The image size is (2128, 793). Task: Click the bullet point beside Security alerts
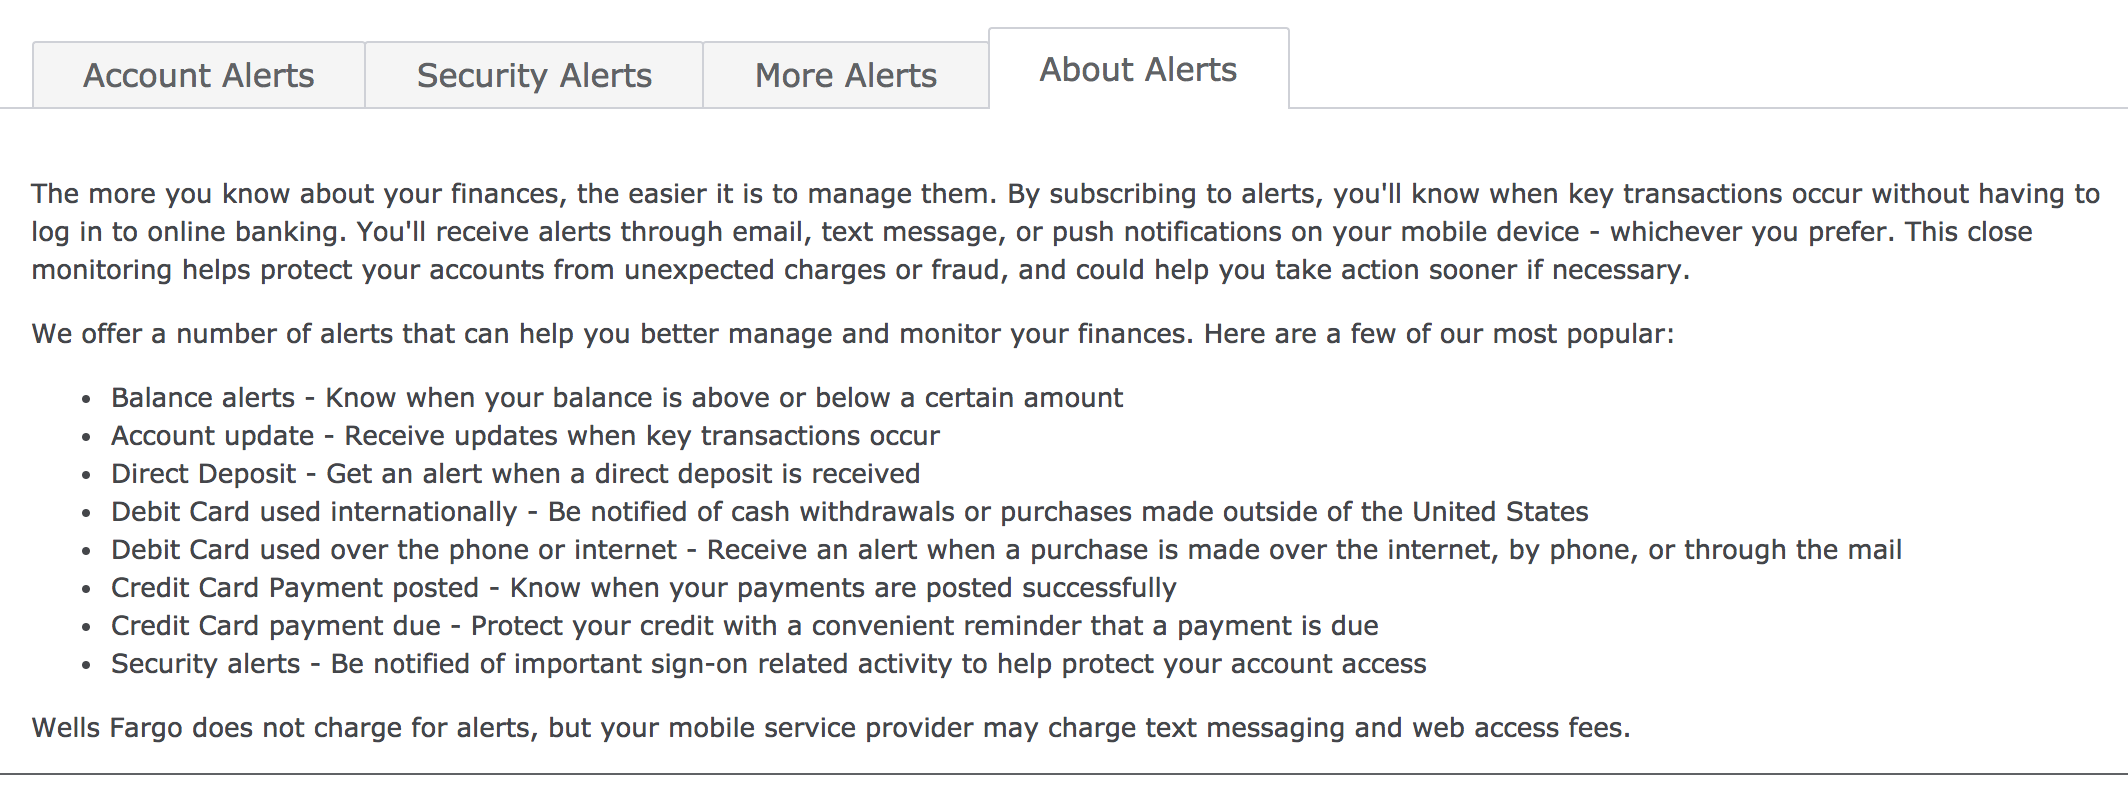pos(85,664)
